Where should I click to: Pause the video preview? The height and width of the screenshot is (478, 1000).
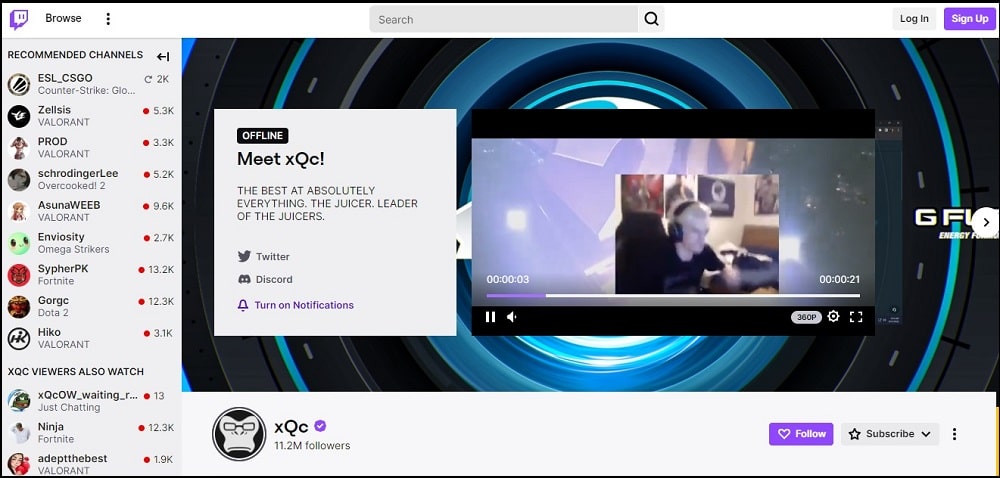click(x=490, y=317)
